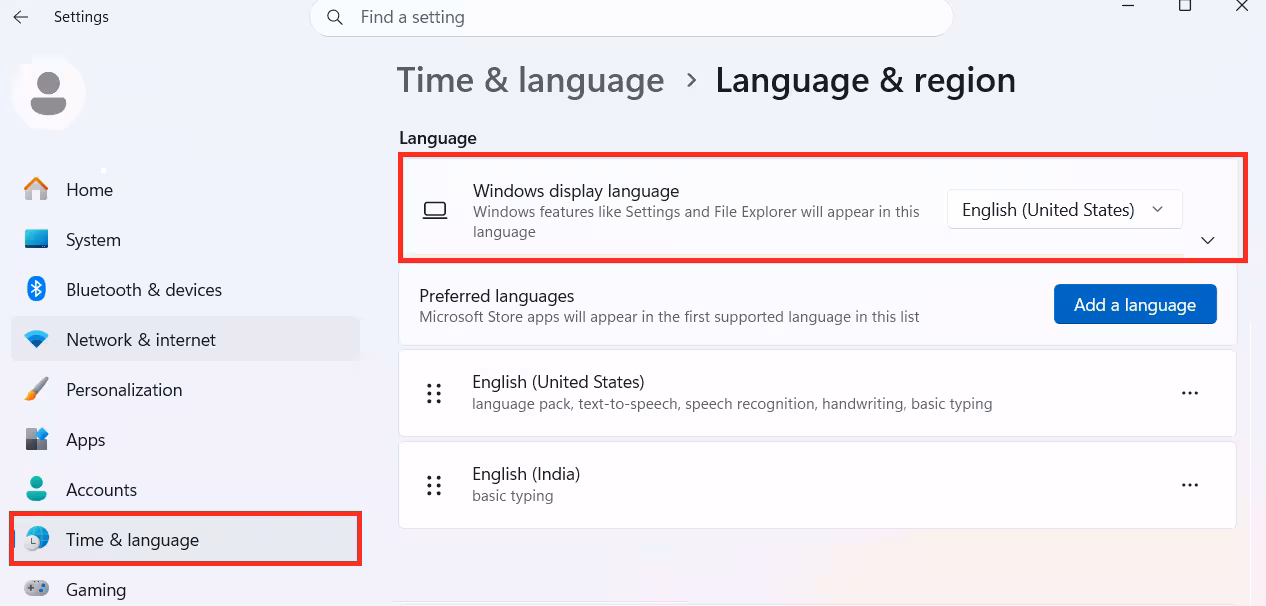Grab the drag handle for English (India)
Viewport: 1266px width, 606px height.
coord(434,485)
